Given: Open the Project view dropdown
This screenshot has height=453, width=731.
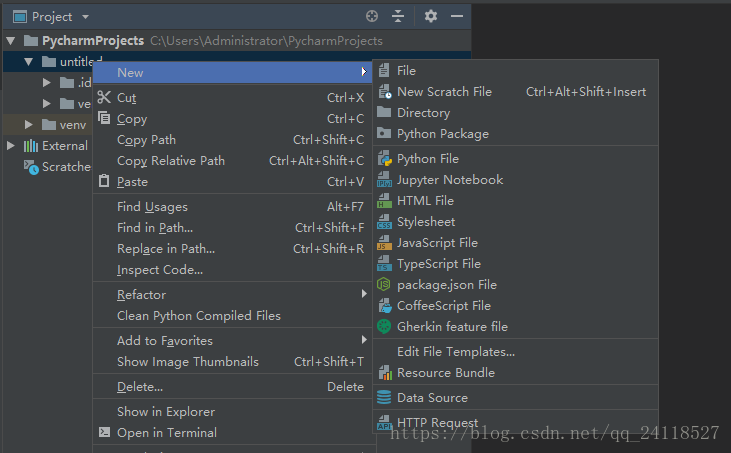Looking at the screenshot, I should tap(85, 17).
